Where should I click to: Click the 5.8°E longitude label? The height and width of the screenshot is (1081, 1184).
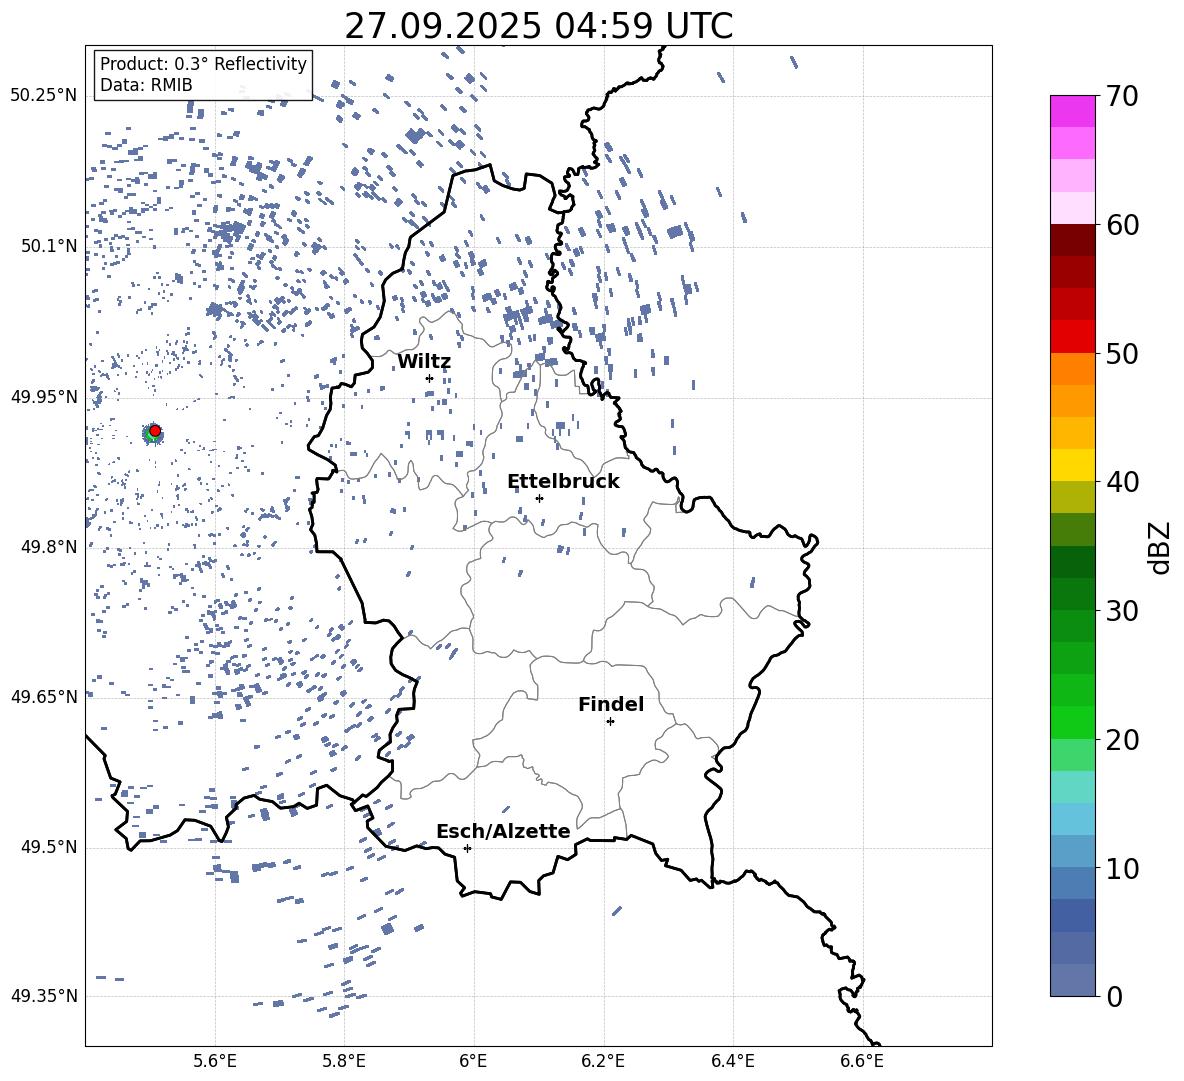tap(344, 1061)
